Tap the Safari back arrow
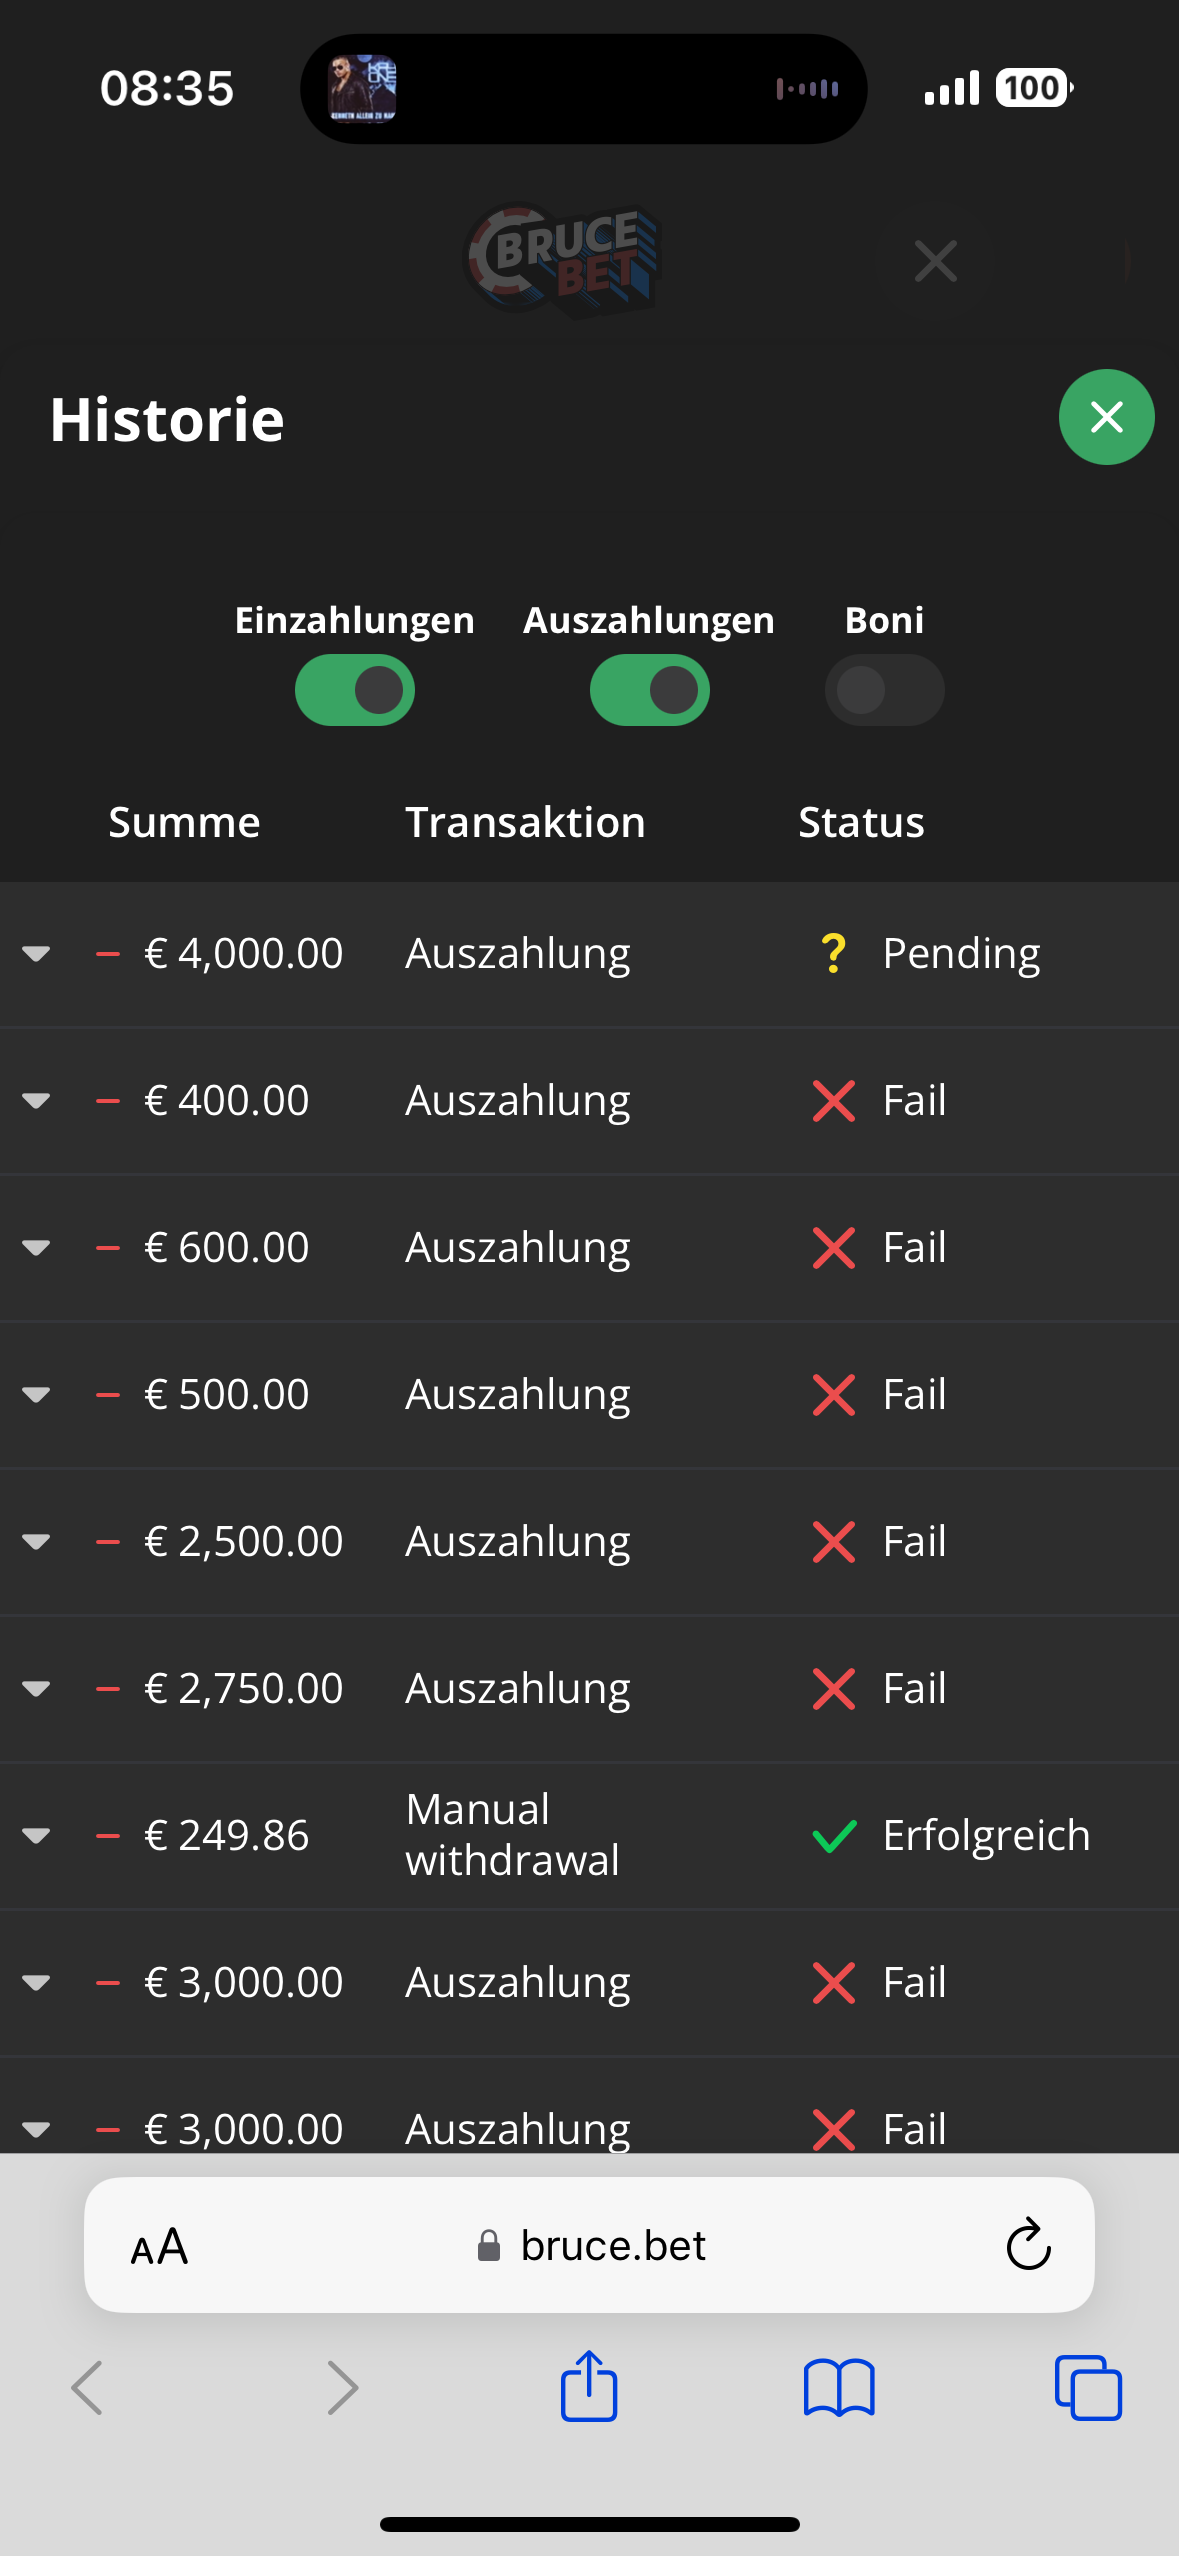 pyautogui.click(x=88, y=2388)
